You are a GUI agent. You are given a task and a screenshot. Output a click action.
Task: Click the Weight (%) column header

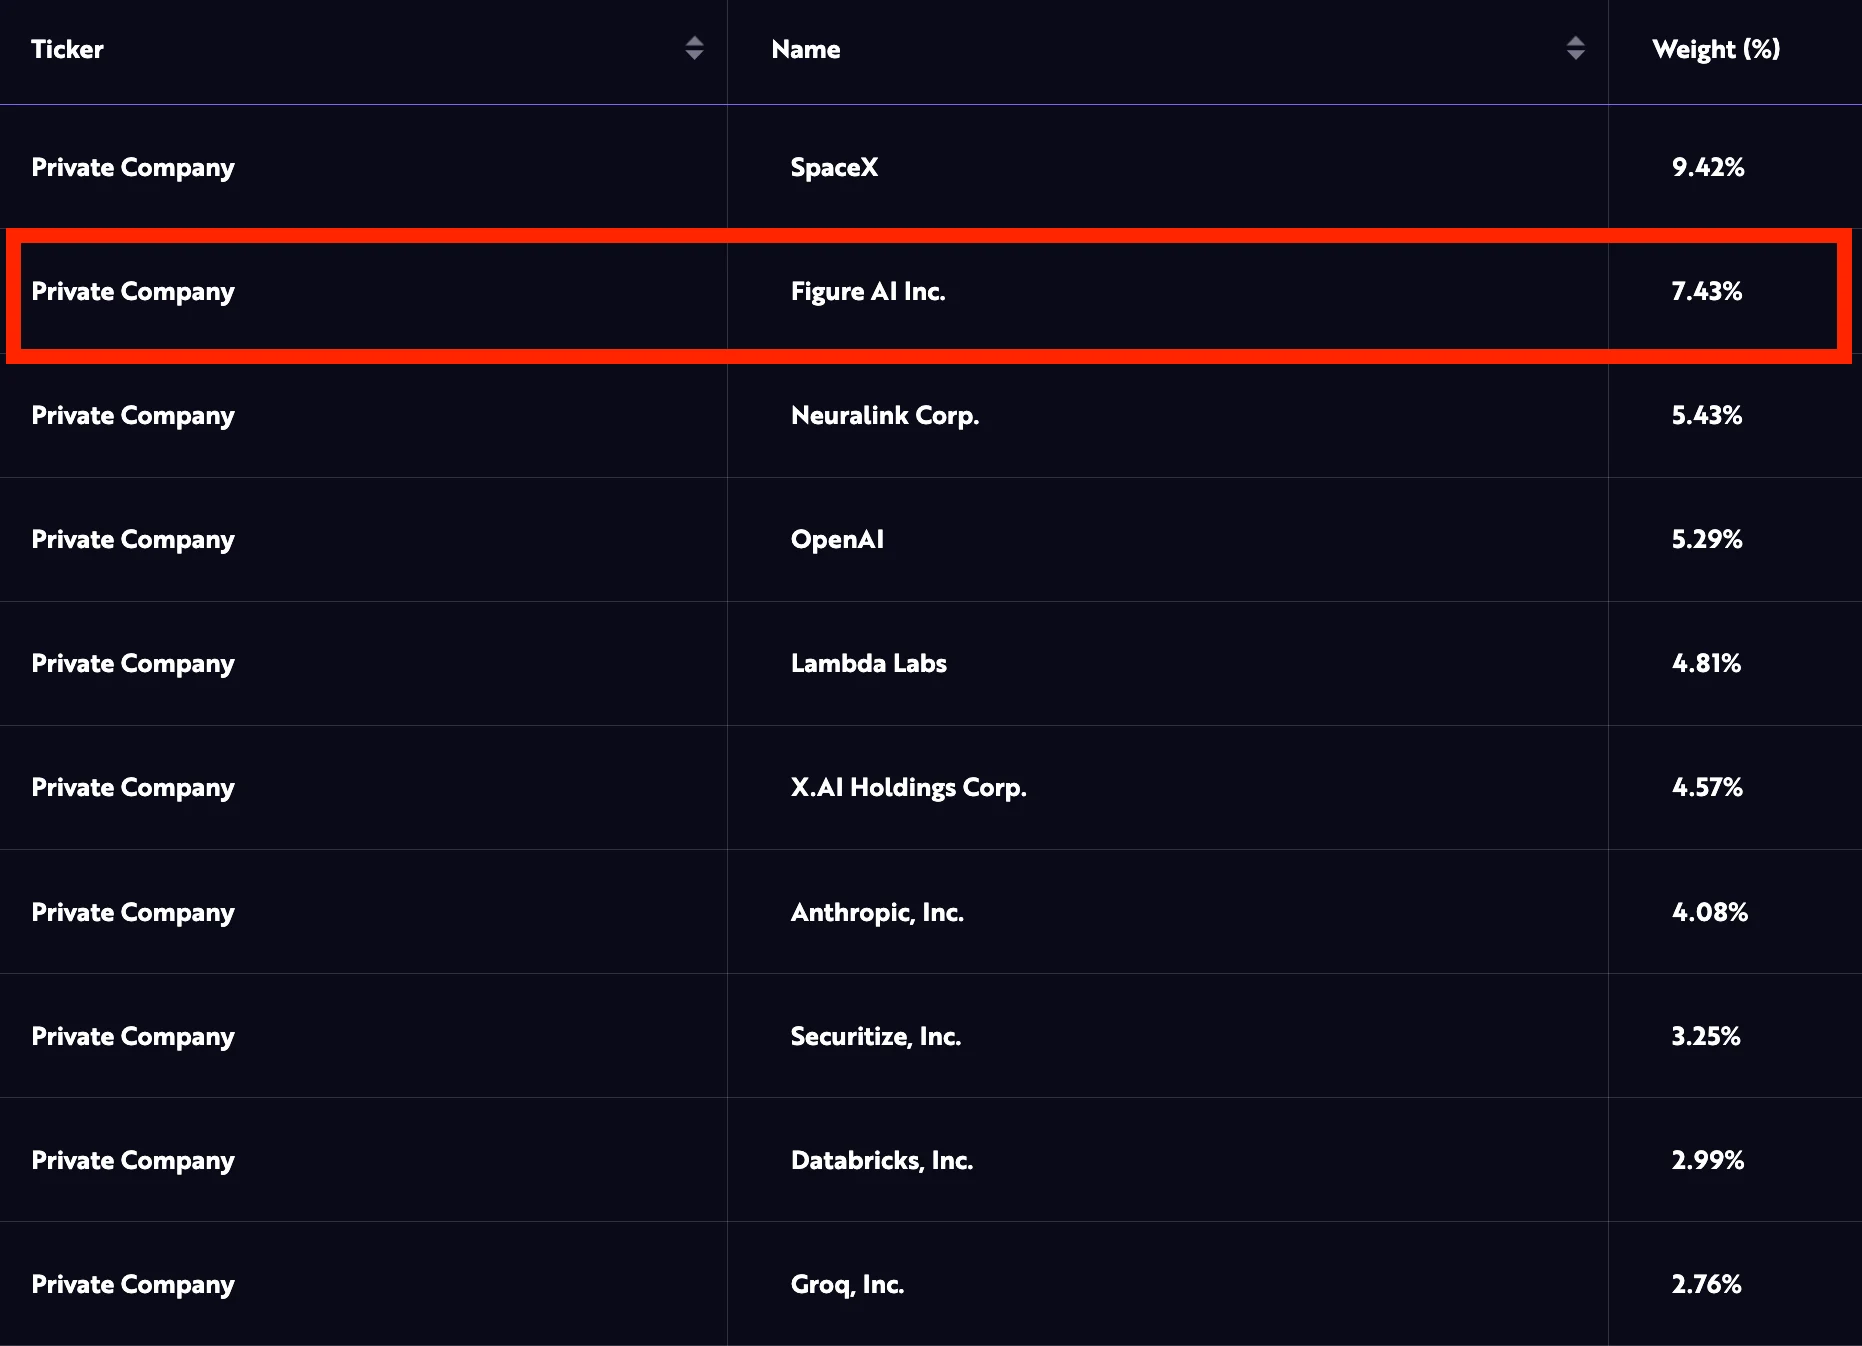(x=1716, y=49)
